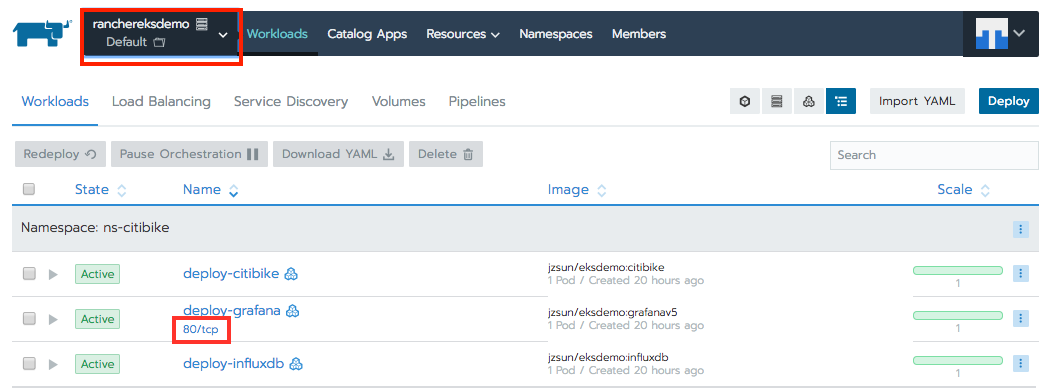Click the jzsun/eksdemo:influxdb image text
This screenshot has width=1049, height=389.
[x=608, y=358]
